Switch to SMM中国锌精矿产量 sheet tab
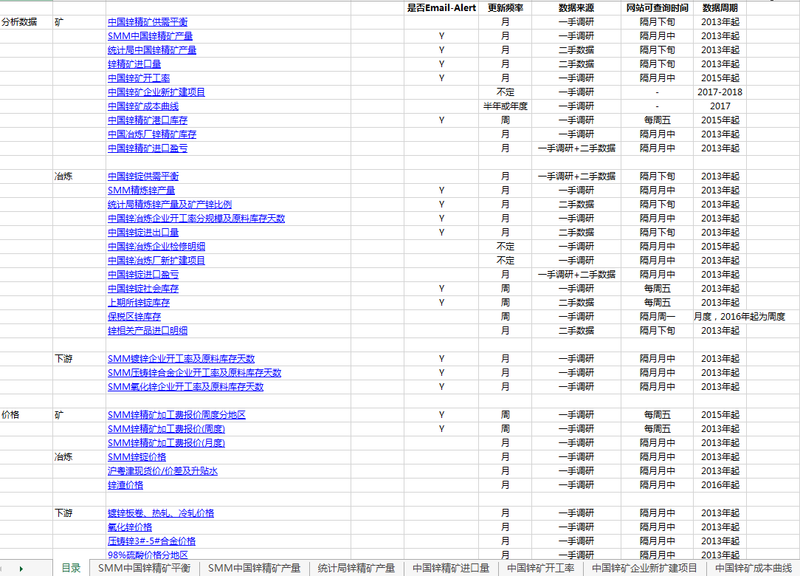 254,568
